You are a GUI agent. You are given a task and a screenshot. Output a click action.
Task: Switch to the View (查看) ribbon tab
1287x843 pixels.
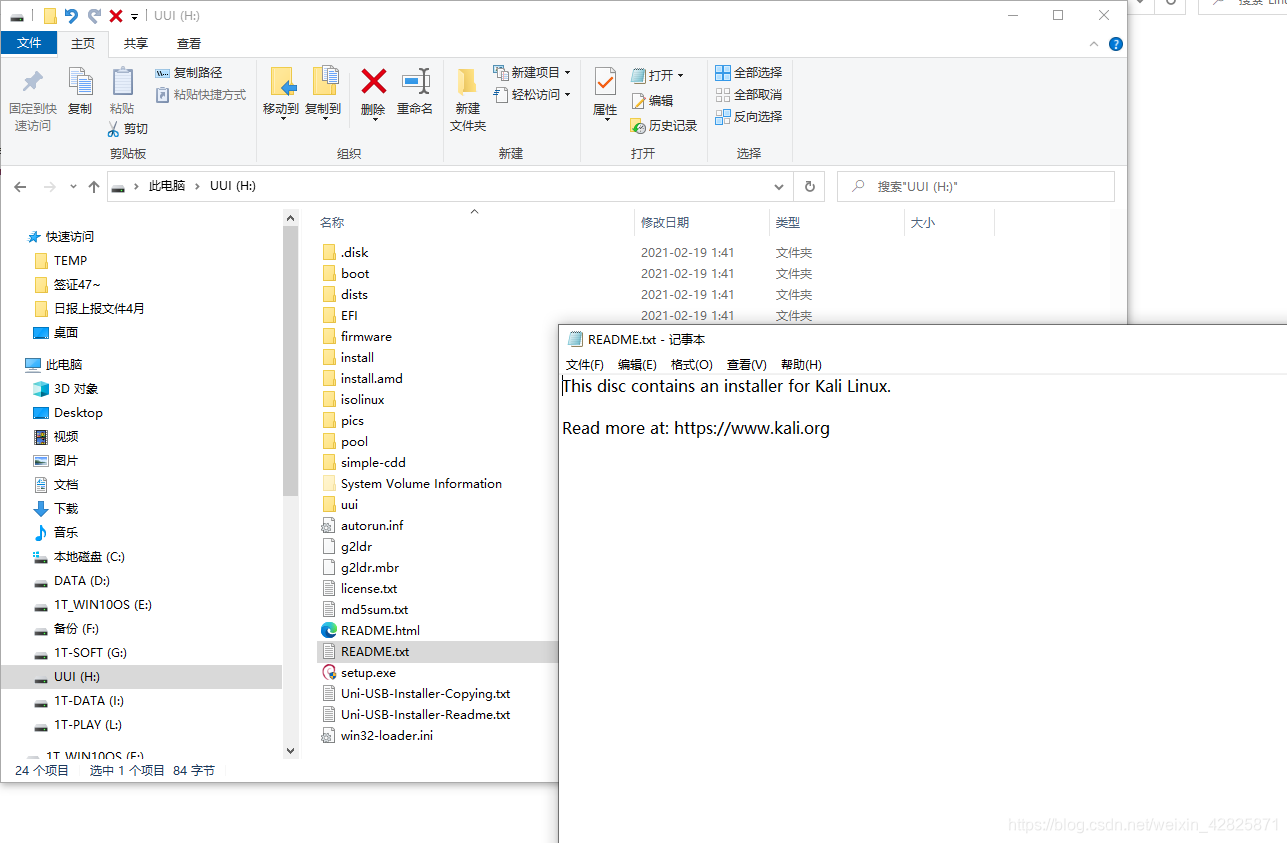pos(189,43)
